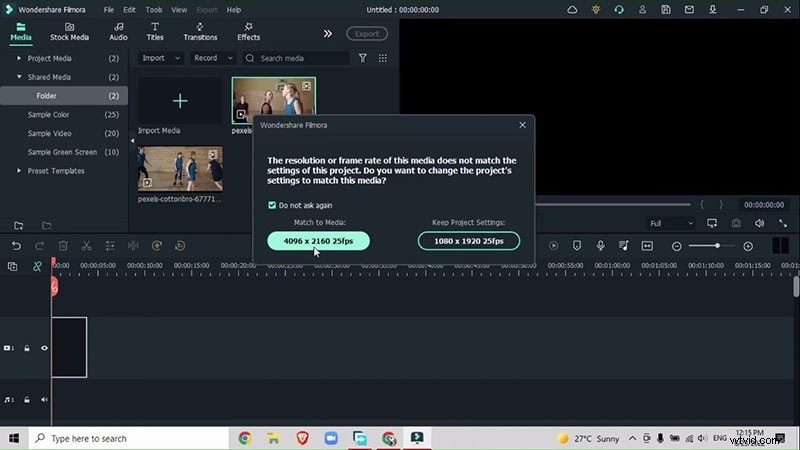Viewport: 800px width, 450px height.
Task: Select the scissors split tool
Action: [x=86, y=246]
